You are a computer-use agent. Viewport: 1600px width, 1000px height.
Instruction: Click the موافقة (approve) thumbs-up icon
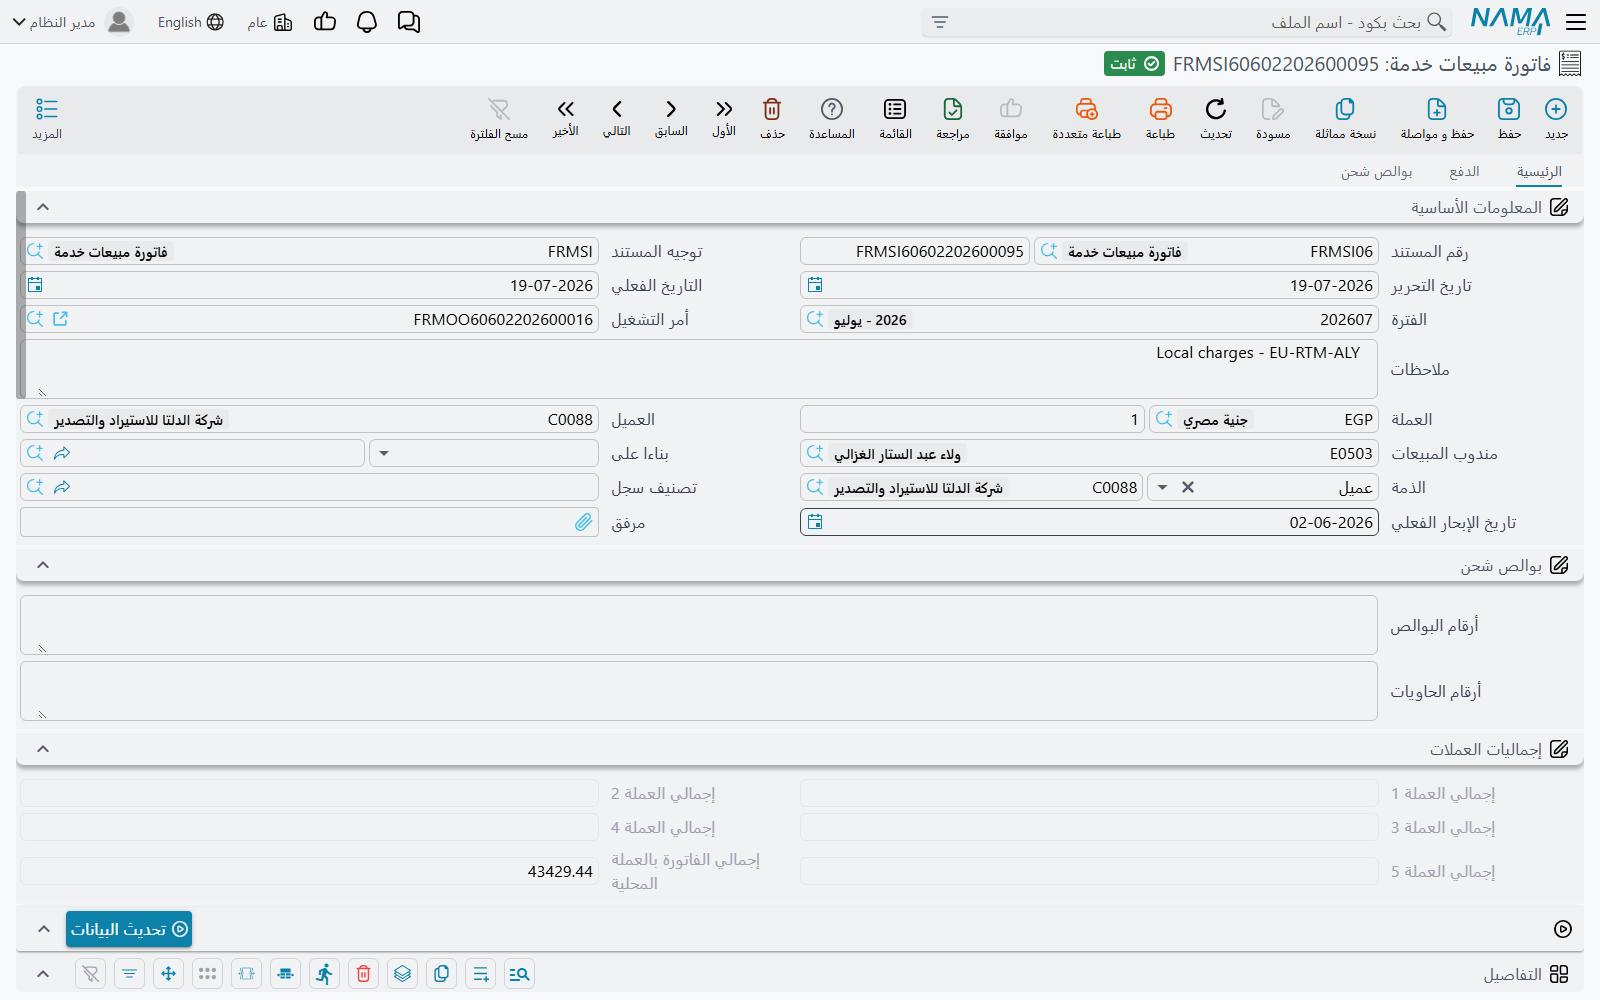[1011, 109]
